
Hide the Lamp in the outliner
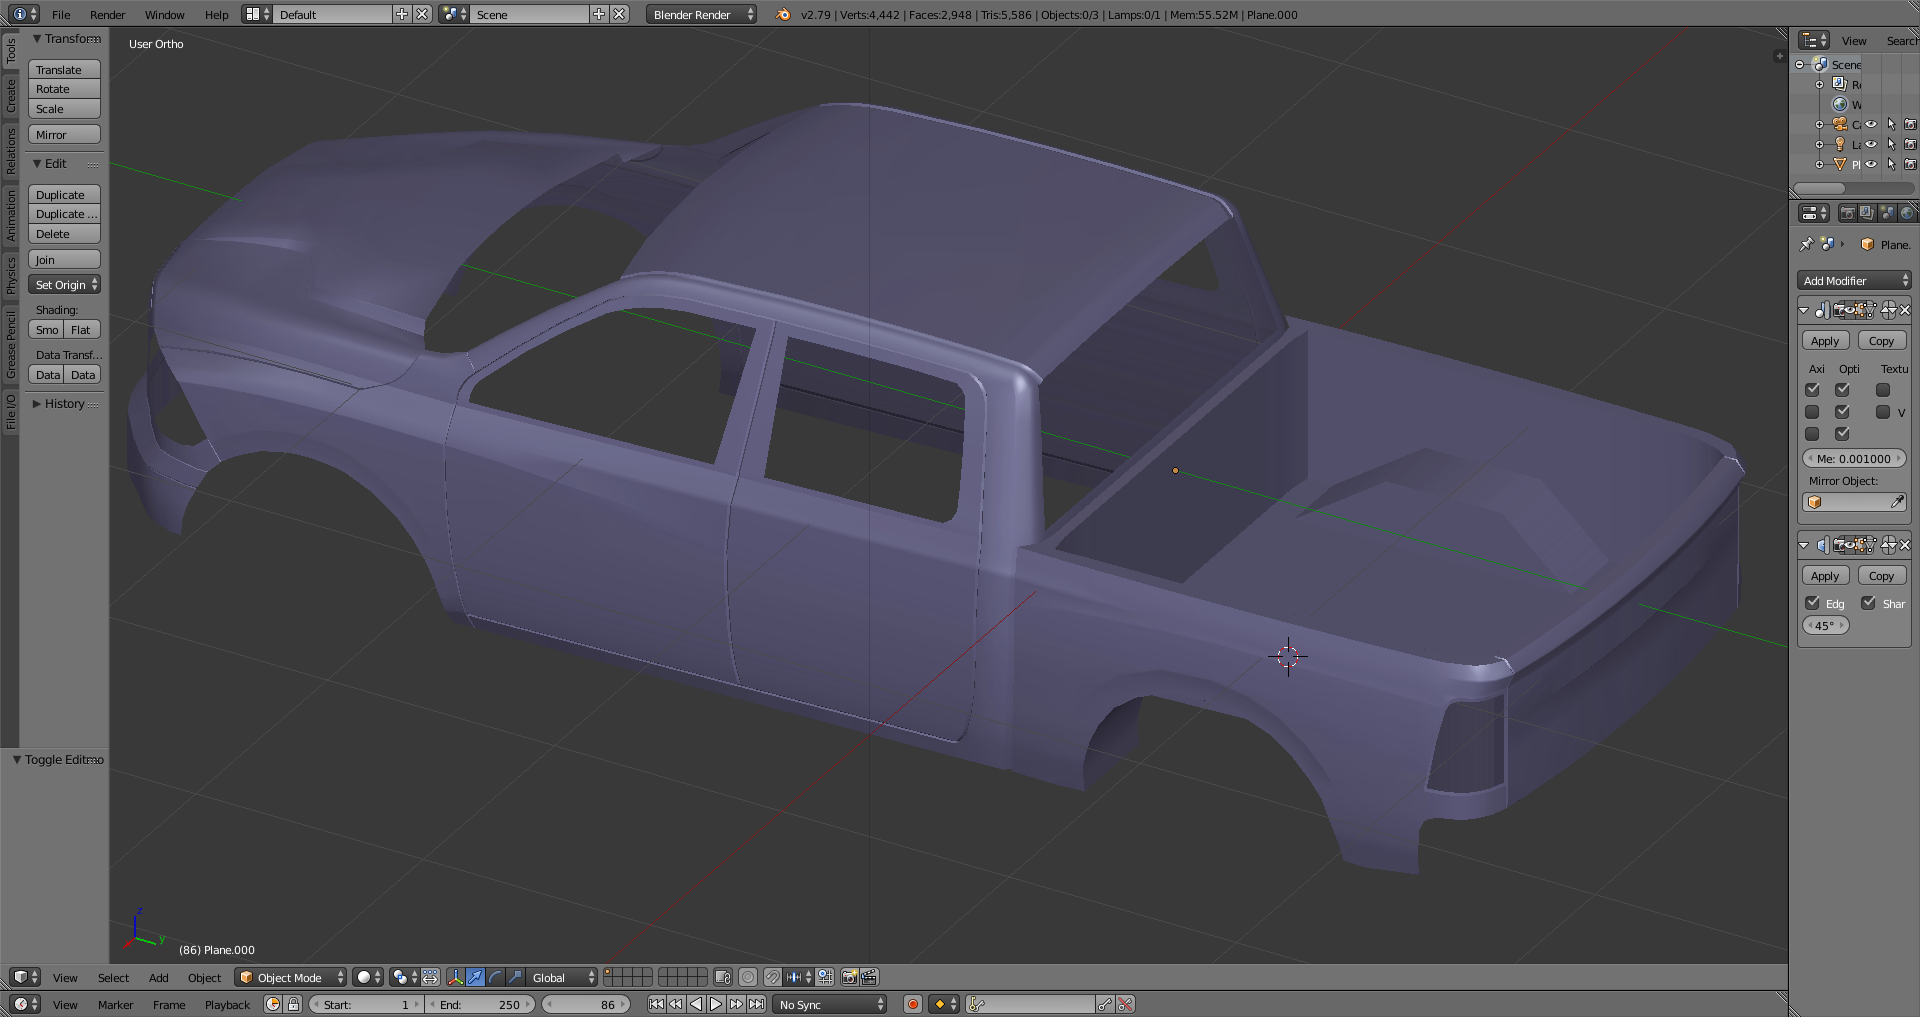1871,144
